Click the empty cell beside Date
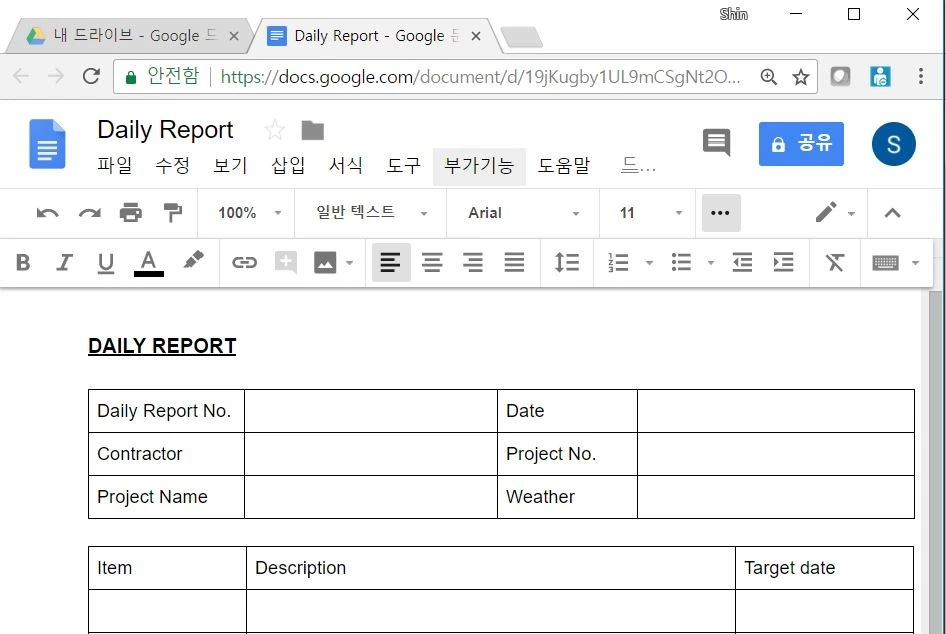The height and width of the screenshot is (634, 946). (776, 411)
